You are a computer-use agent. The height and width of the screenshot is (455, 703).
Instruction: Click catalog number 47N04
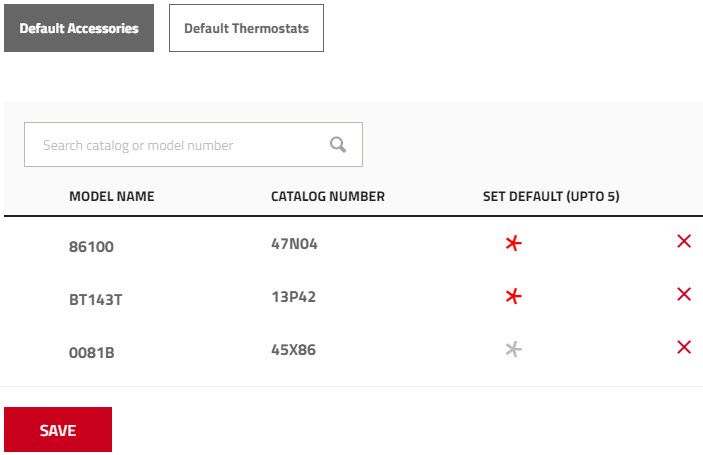coord(294,244)
